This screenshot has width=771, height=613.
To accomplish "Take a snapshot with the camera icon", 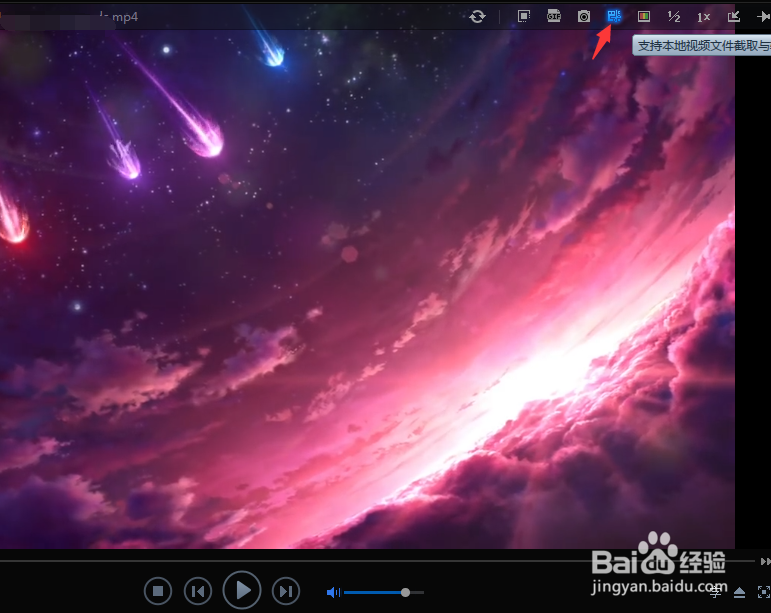I will tap(584, 17).
